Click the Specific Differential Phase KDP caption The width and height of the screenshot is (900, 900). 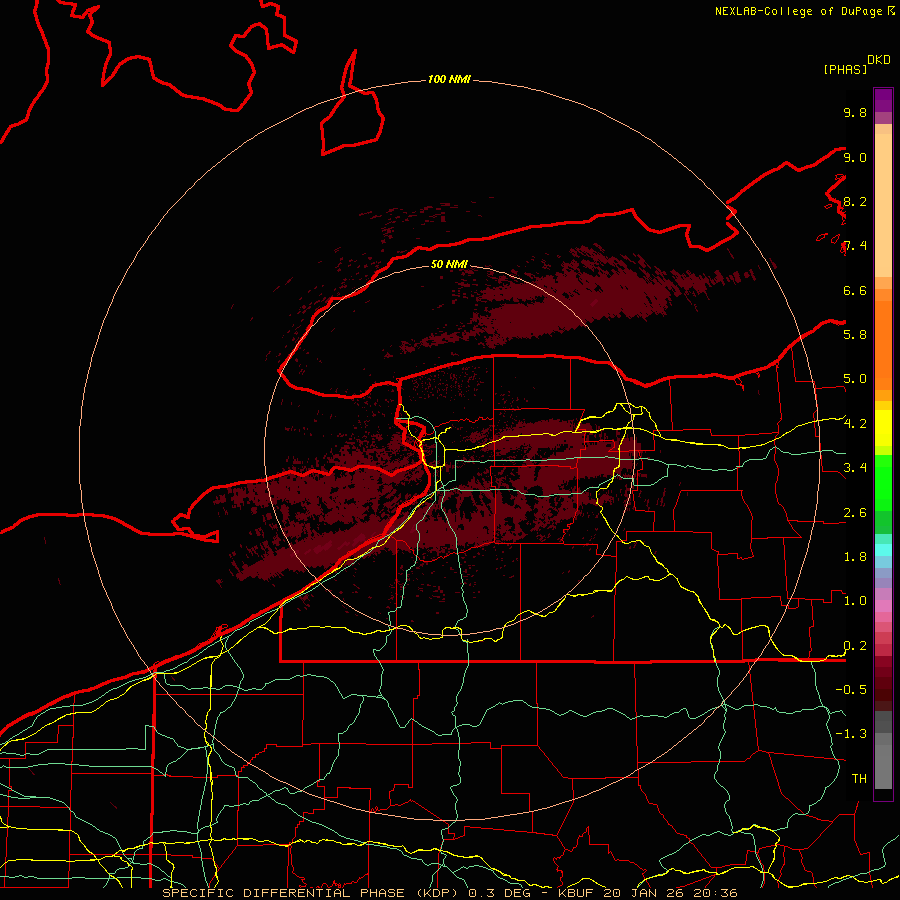(313, 893)
